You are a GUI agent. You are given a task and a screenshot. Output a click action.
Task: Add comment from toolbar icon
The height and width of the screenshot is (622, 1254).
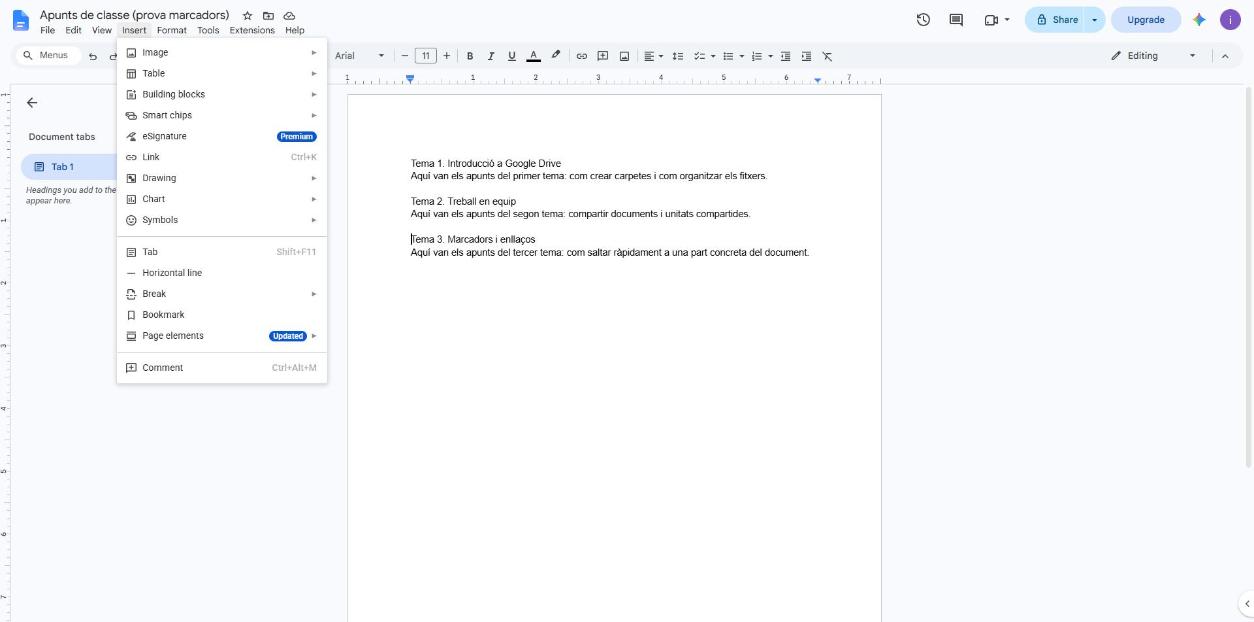tap(603, 56)
